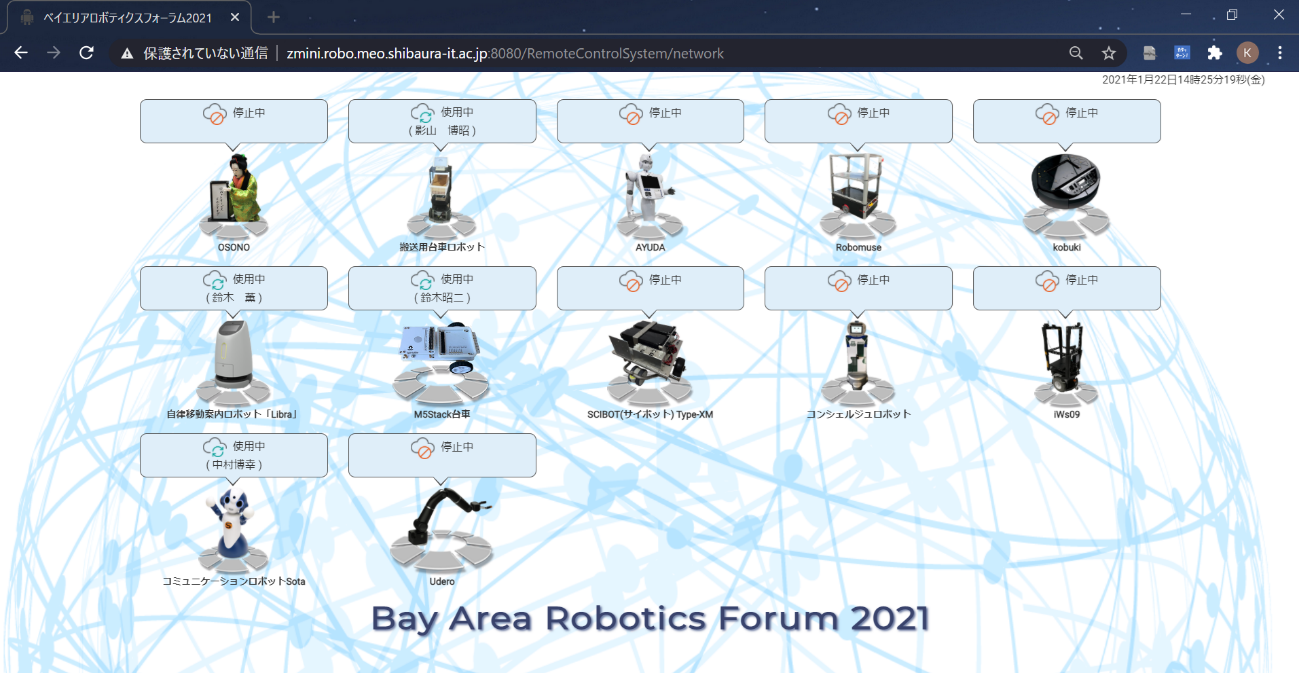Click the in-use sync icon above the Libra robot
Viewport: 1299px width, 673px height.
click(x=215, y=281)
